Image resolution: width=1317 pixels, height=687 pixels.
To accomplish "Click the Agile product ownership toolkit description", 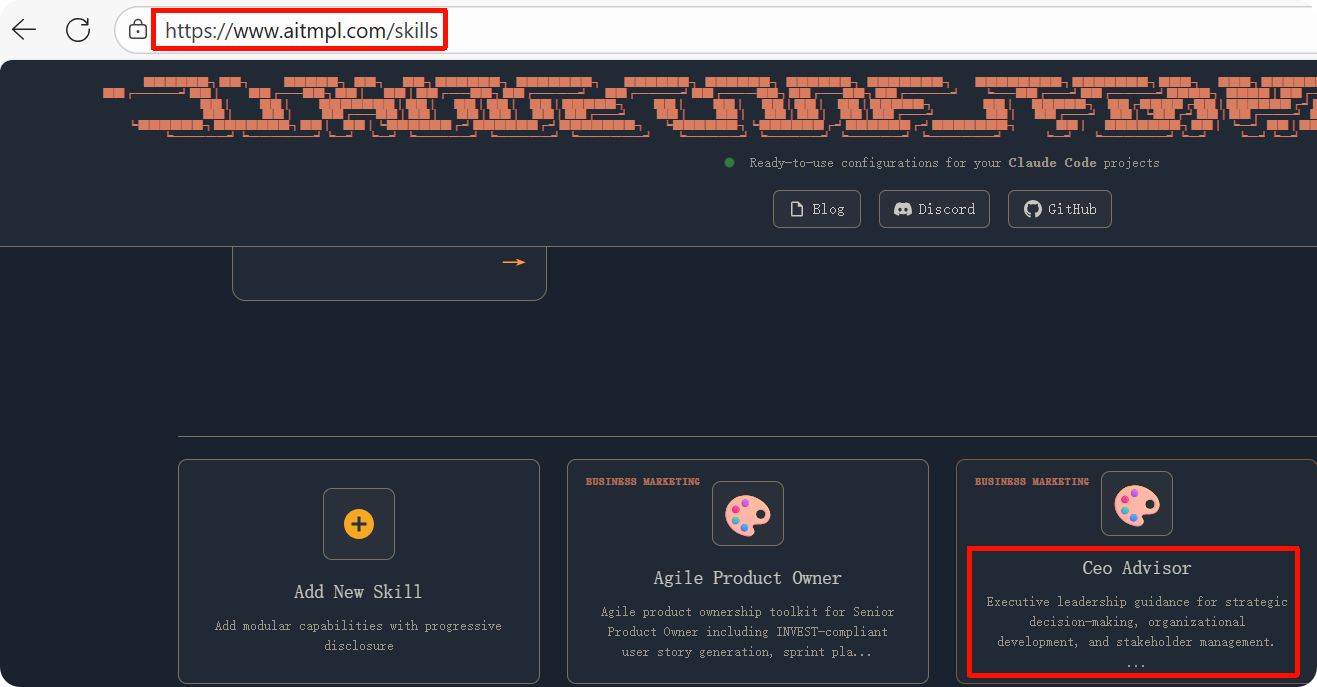I will point(748,632).
